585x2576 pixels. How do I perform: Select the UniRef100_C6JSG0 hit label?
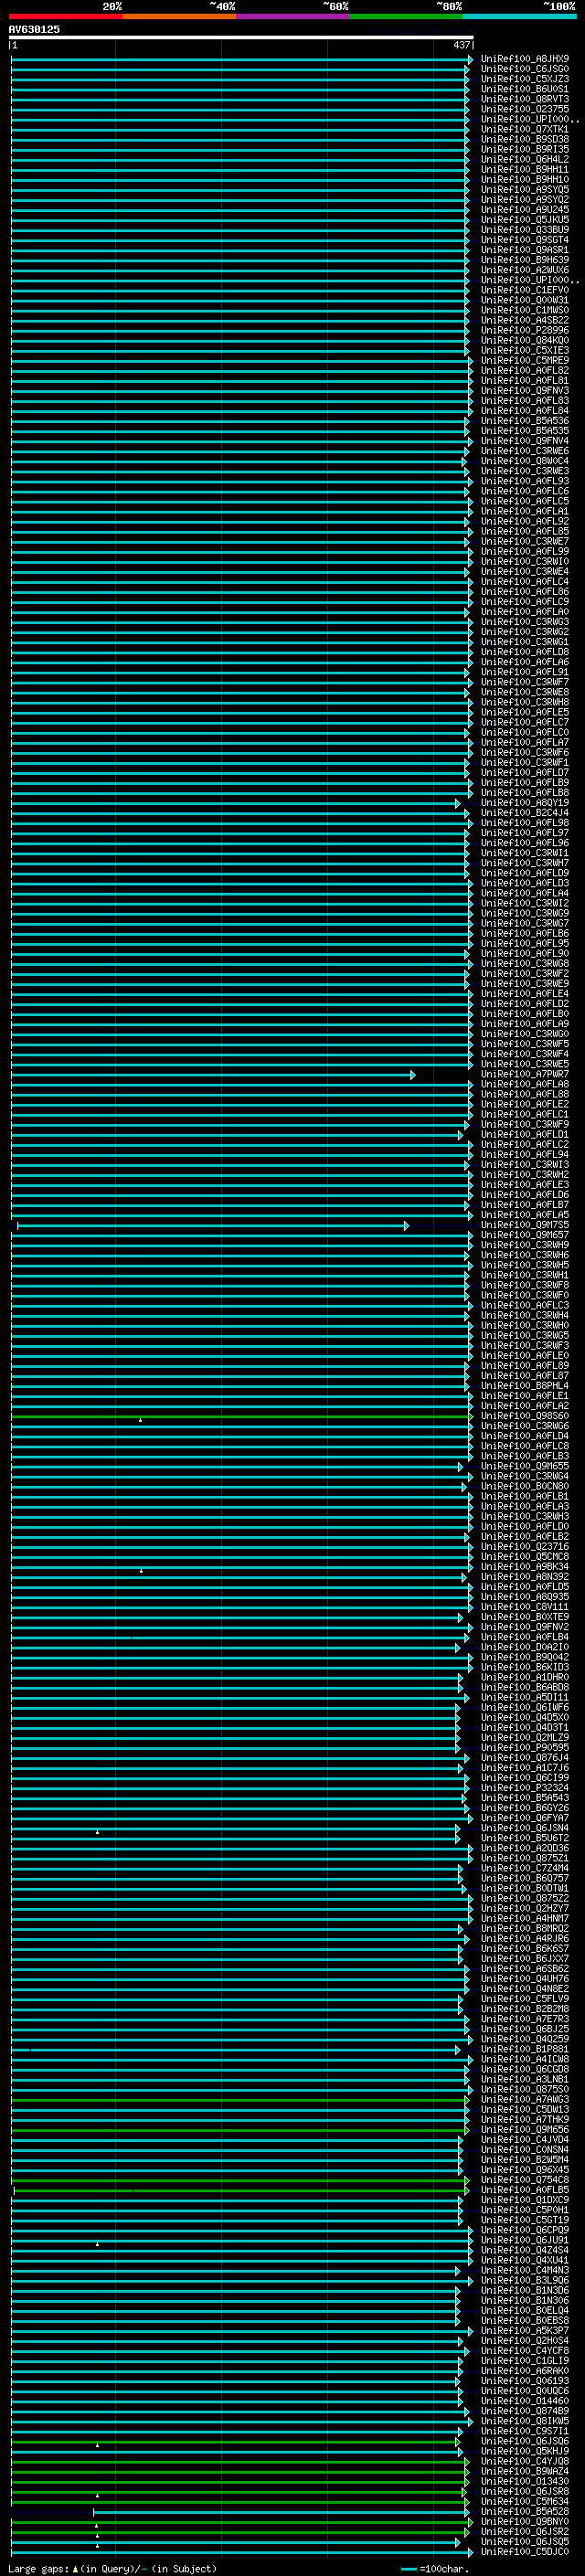coord(525,69)
